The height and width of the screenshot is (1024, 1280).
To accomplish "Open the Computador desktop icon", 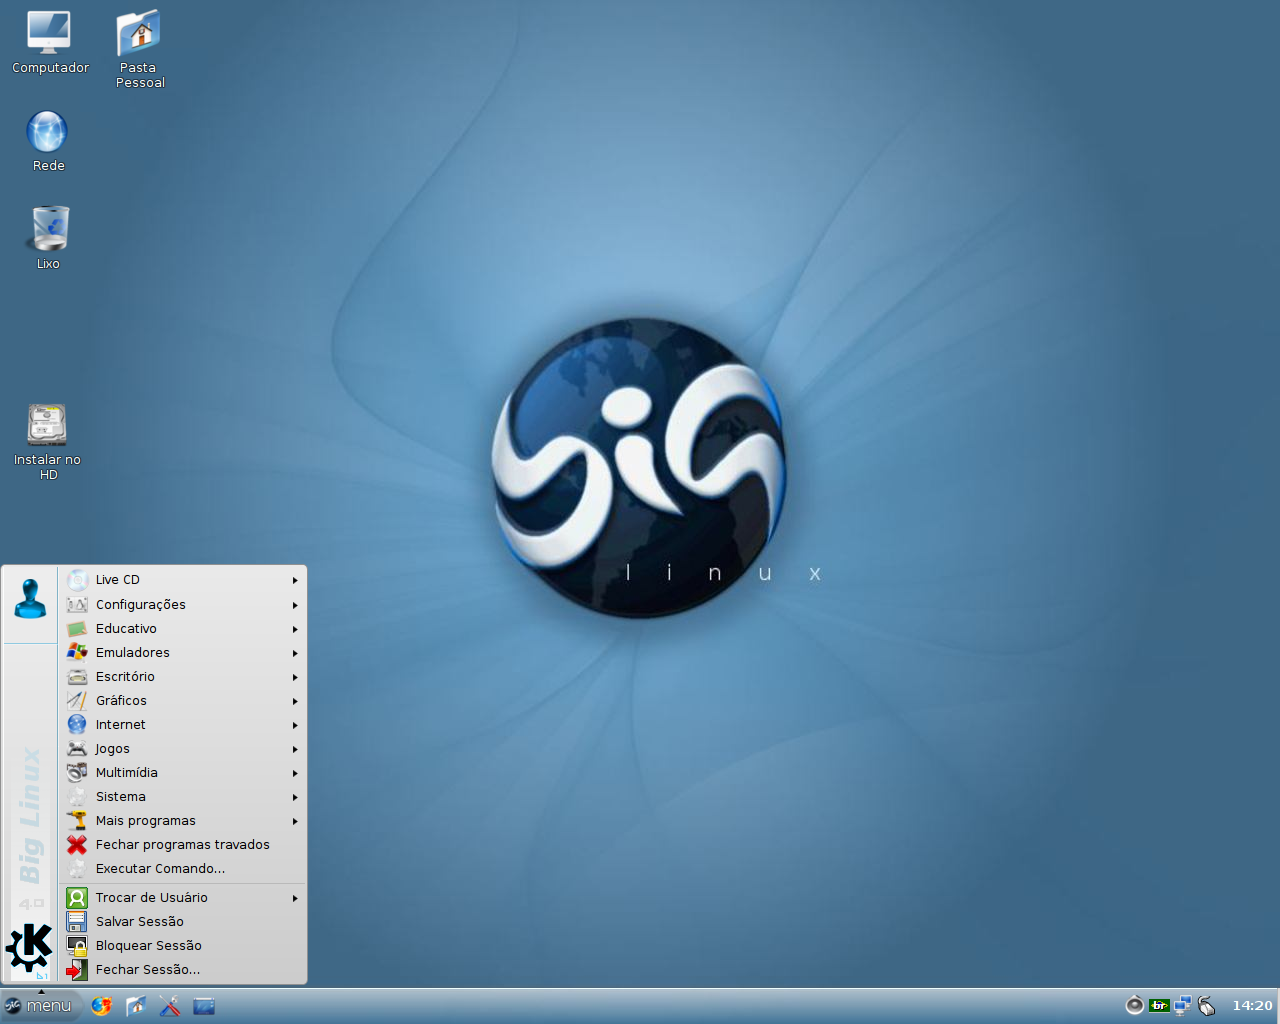I will 49,42.
